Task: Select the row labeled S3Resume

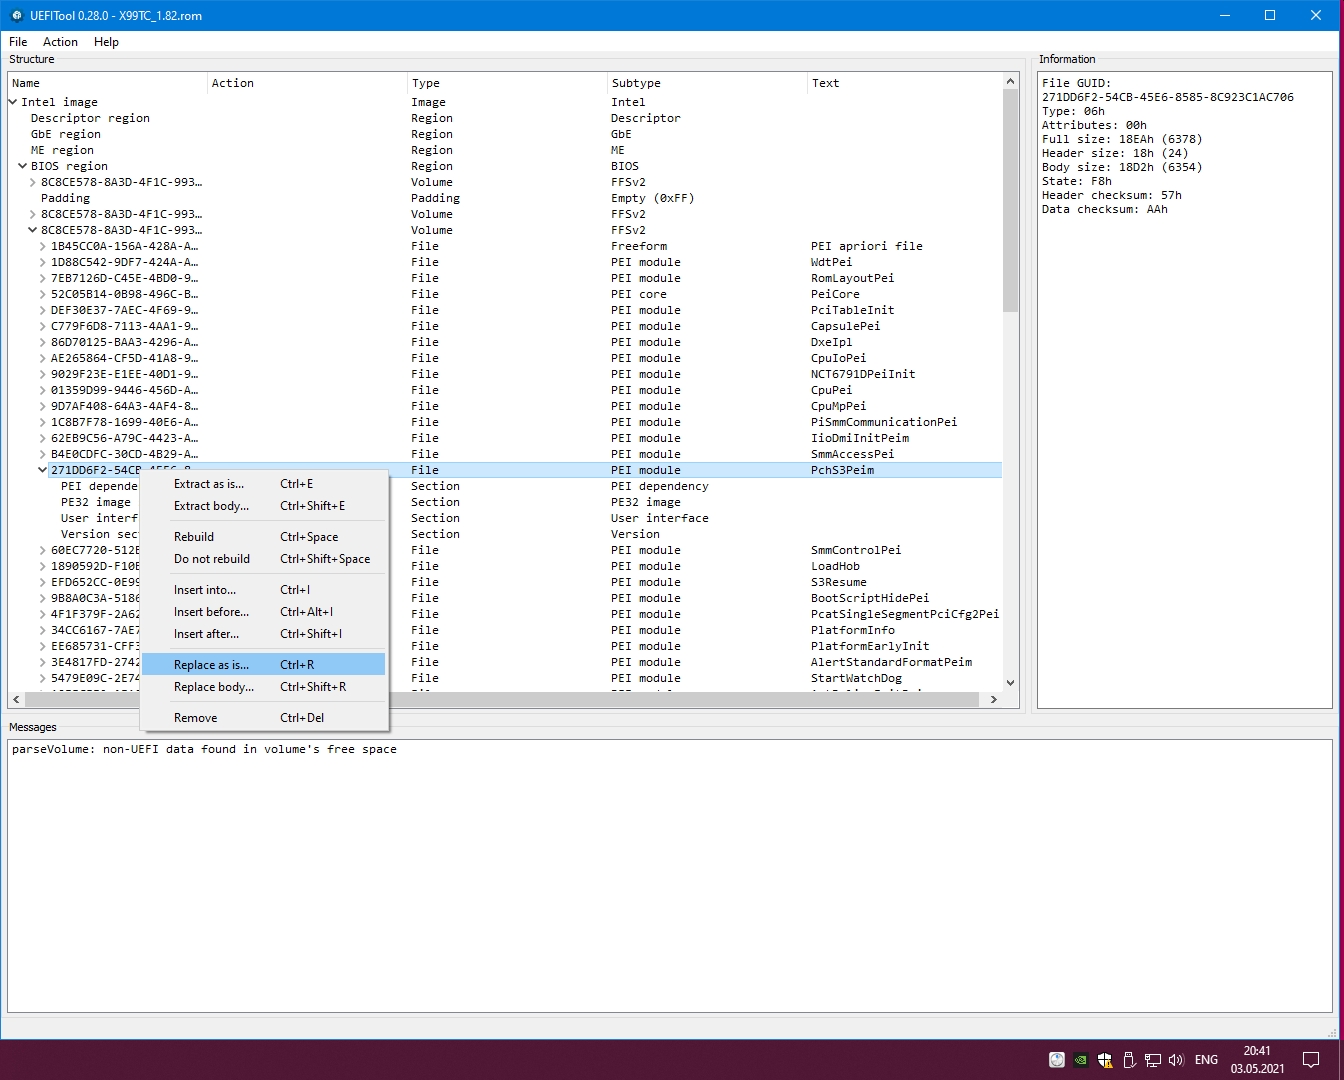Action: click(505, 582)
